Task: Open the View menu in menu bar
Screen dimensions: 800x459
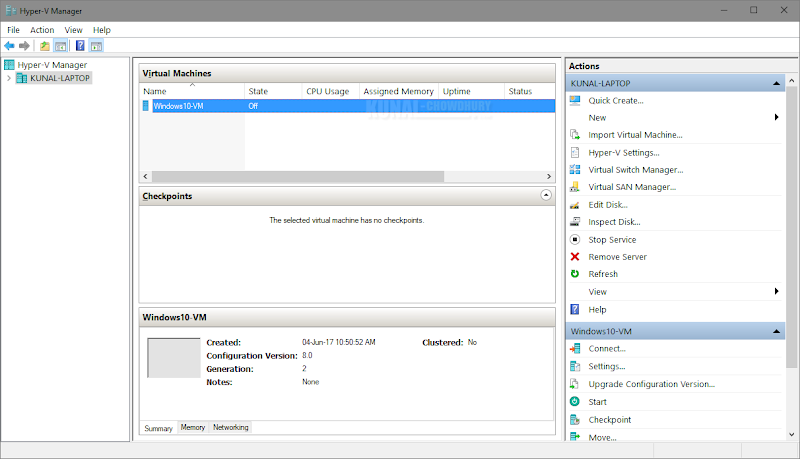Action: pos(73,30)
